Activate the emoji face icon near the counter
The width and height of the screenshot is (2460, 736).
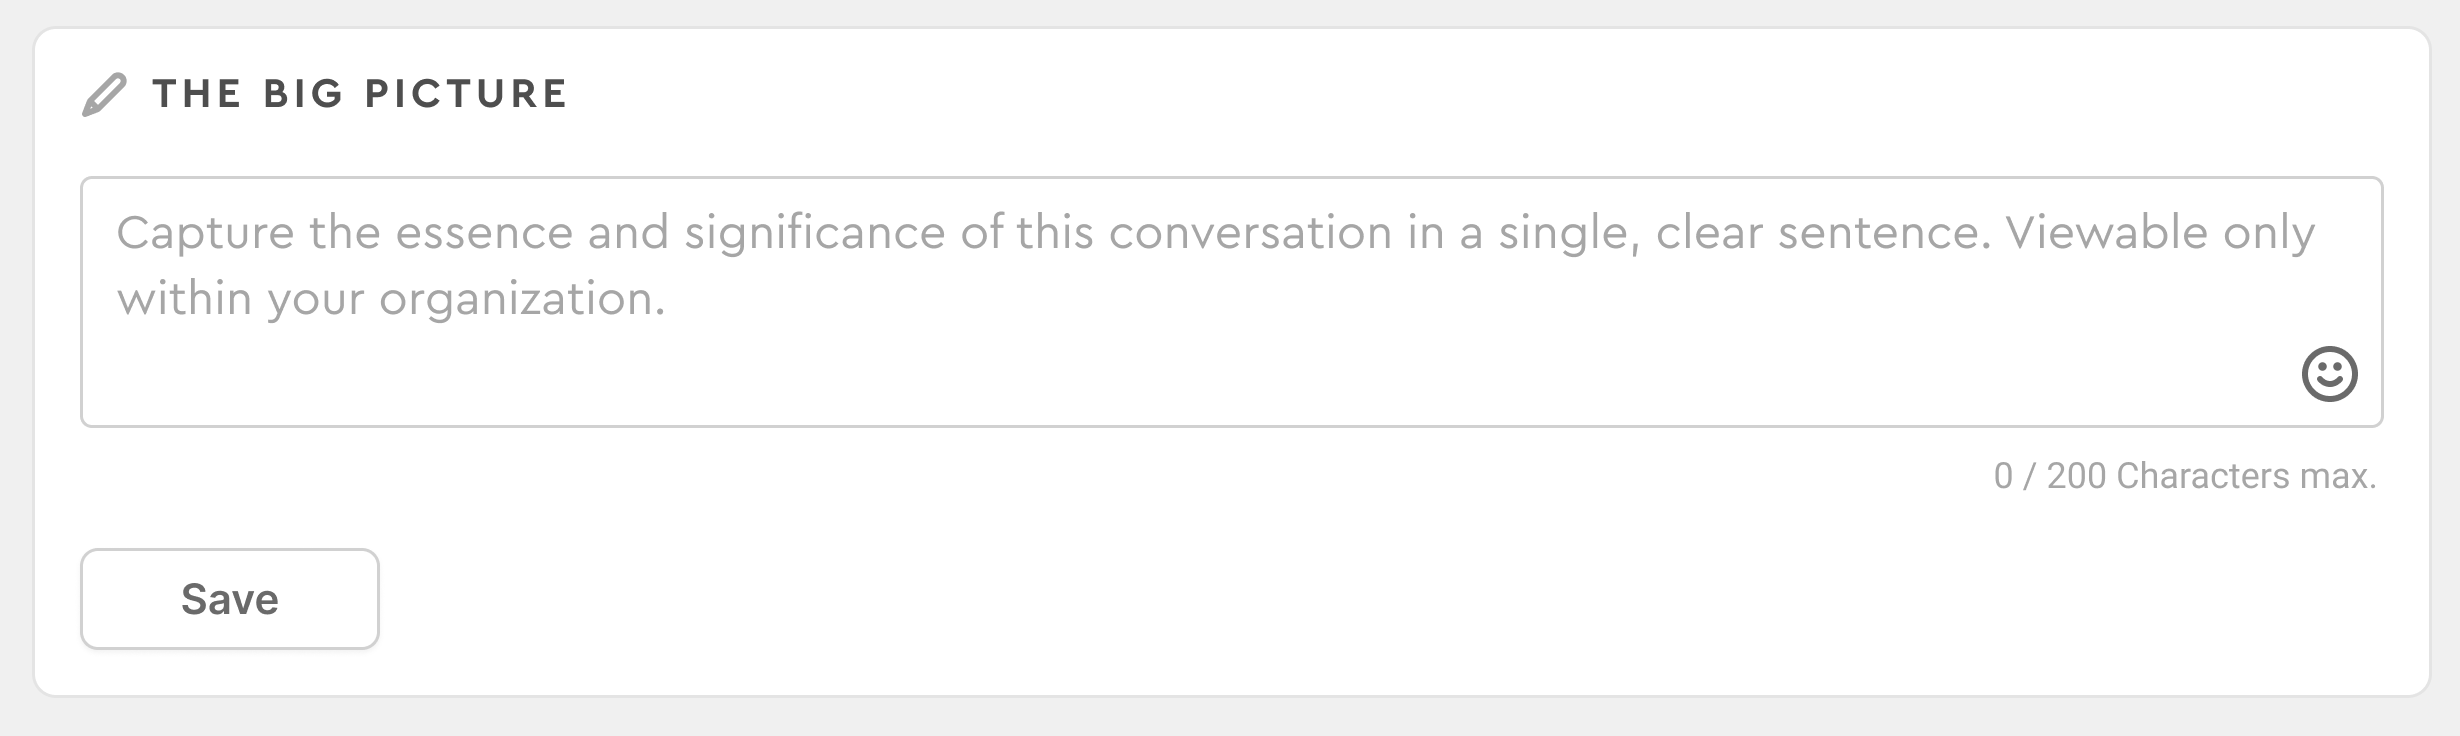tap(2329, 374)
